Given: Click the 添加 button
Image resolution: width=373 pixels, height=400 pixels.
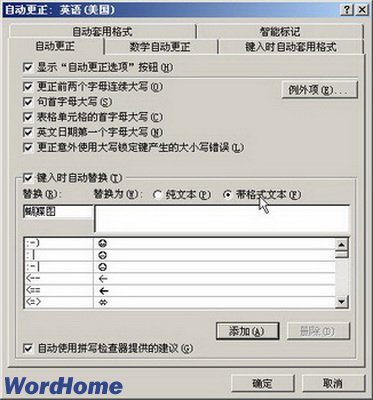Looking at the screenshot, I should pos(247,331).
